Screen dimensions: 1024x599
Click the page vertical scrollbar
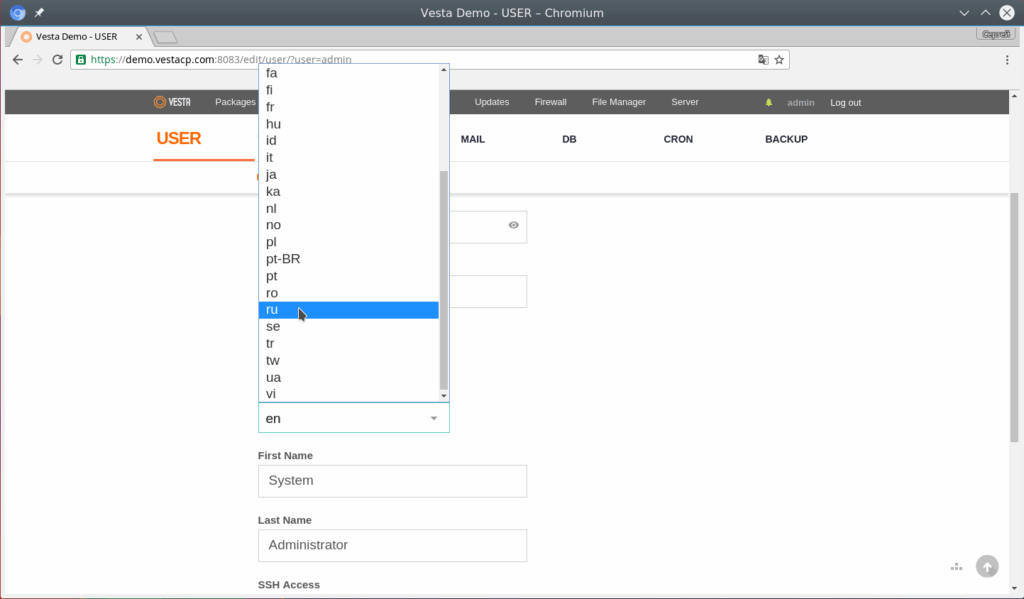(x=1014, y=317)
